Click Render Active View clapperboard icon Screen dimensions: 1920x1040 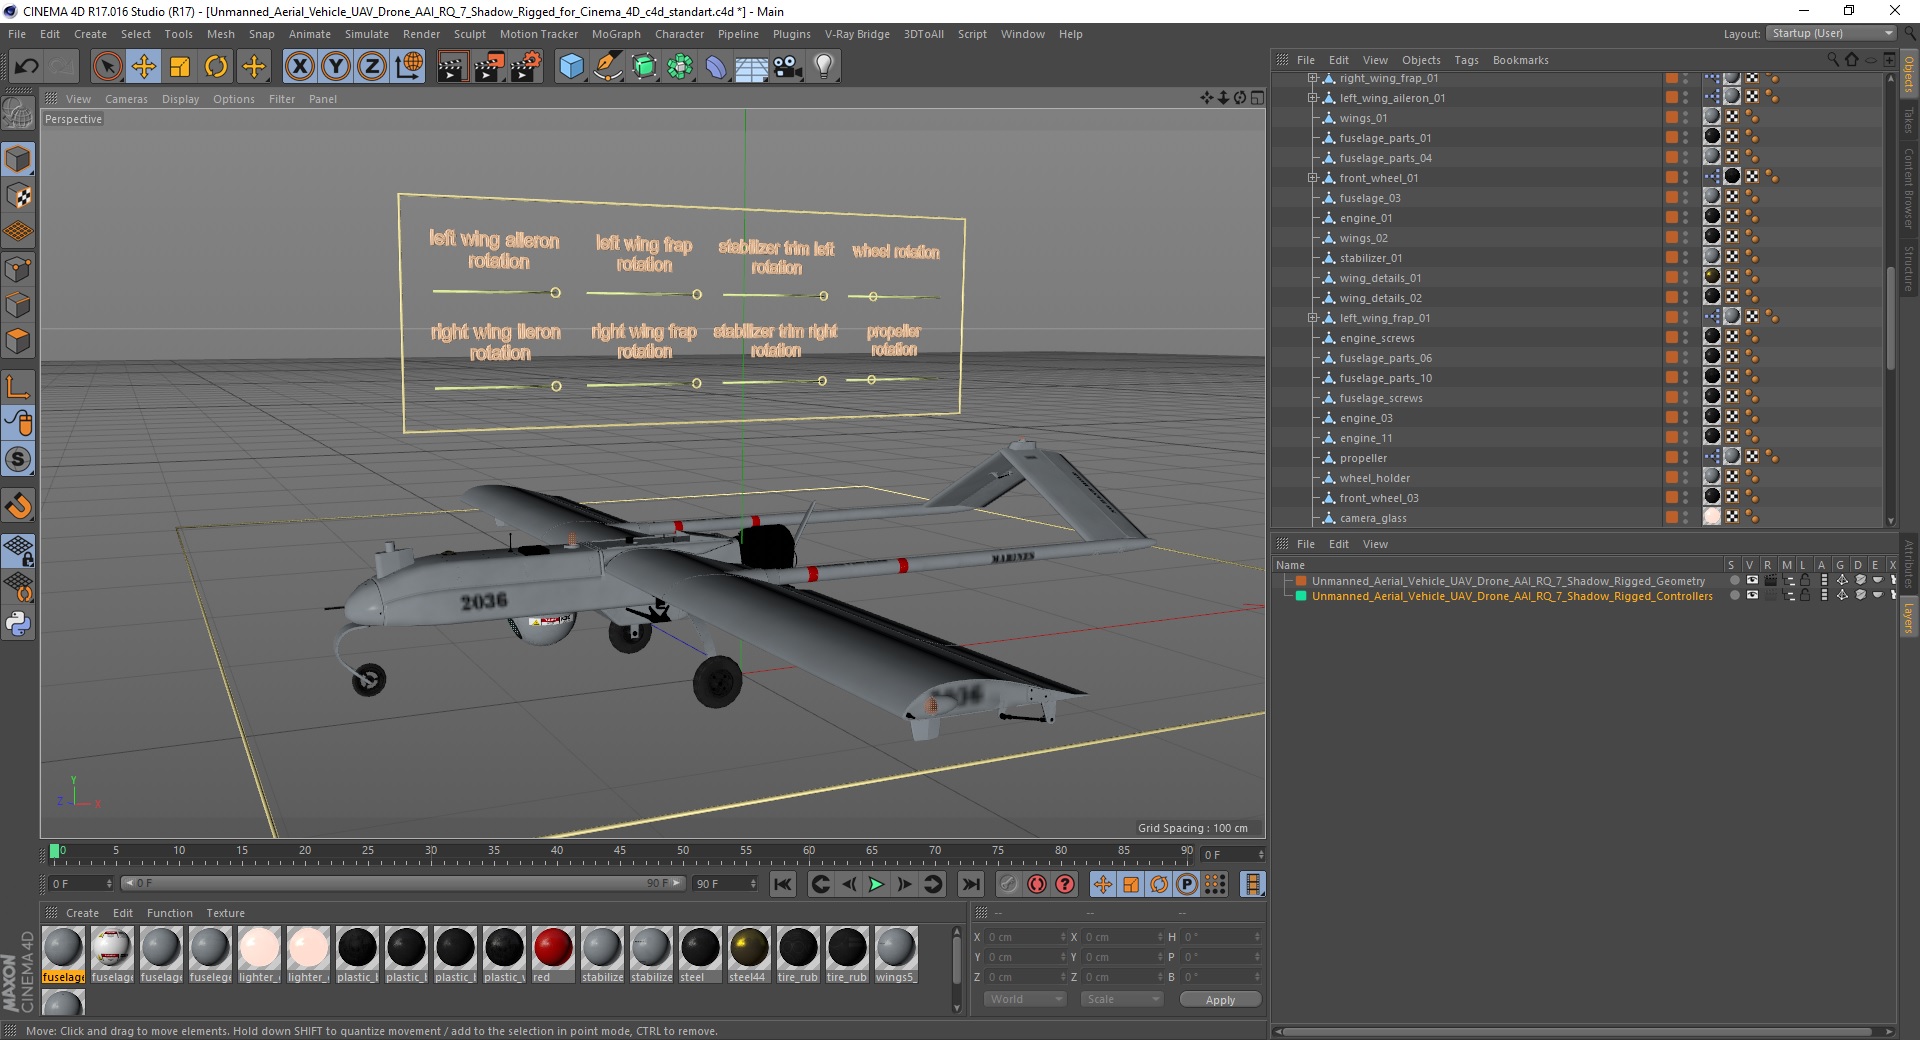pos(452,67)
